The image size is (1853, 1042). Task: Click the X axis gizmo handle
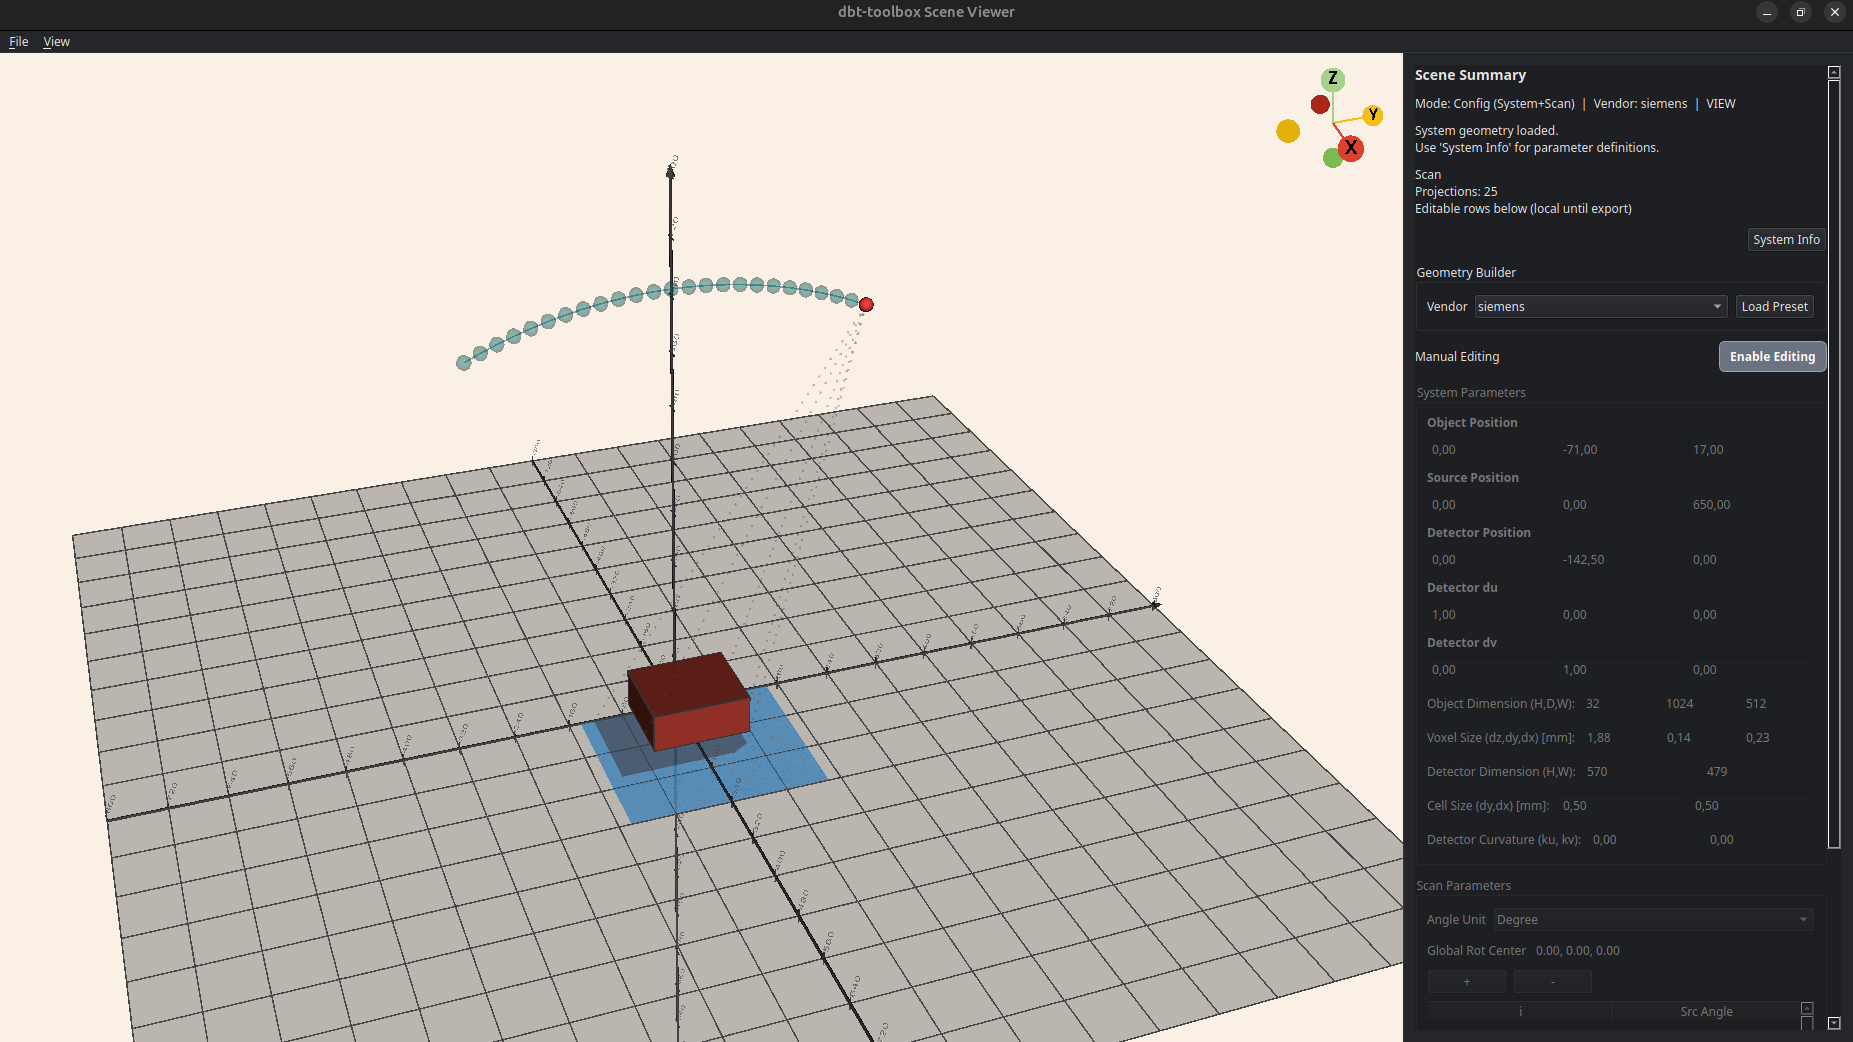click(1351, 148)
